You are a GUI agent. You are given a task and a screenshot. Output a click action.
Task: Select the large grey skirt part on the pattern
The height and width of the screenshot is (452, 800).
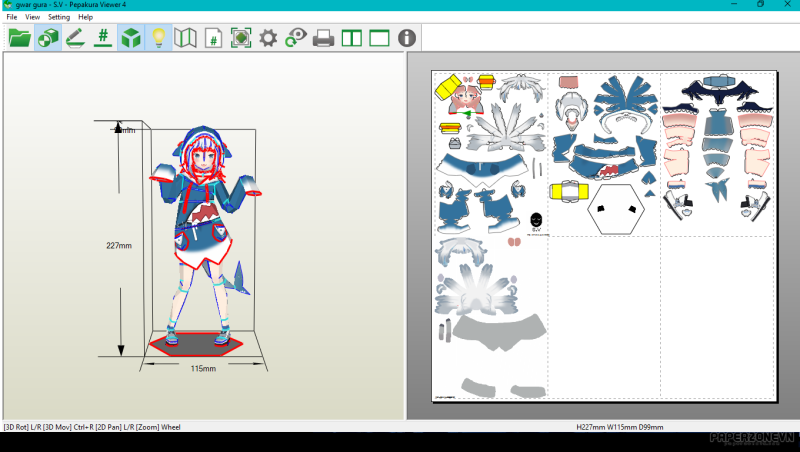(498, 332)
